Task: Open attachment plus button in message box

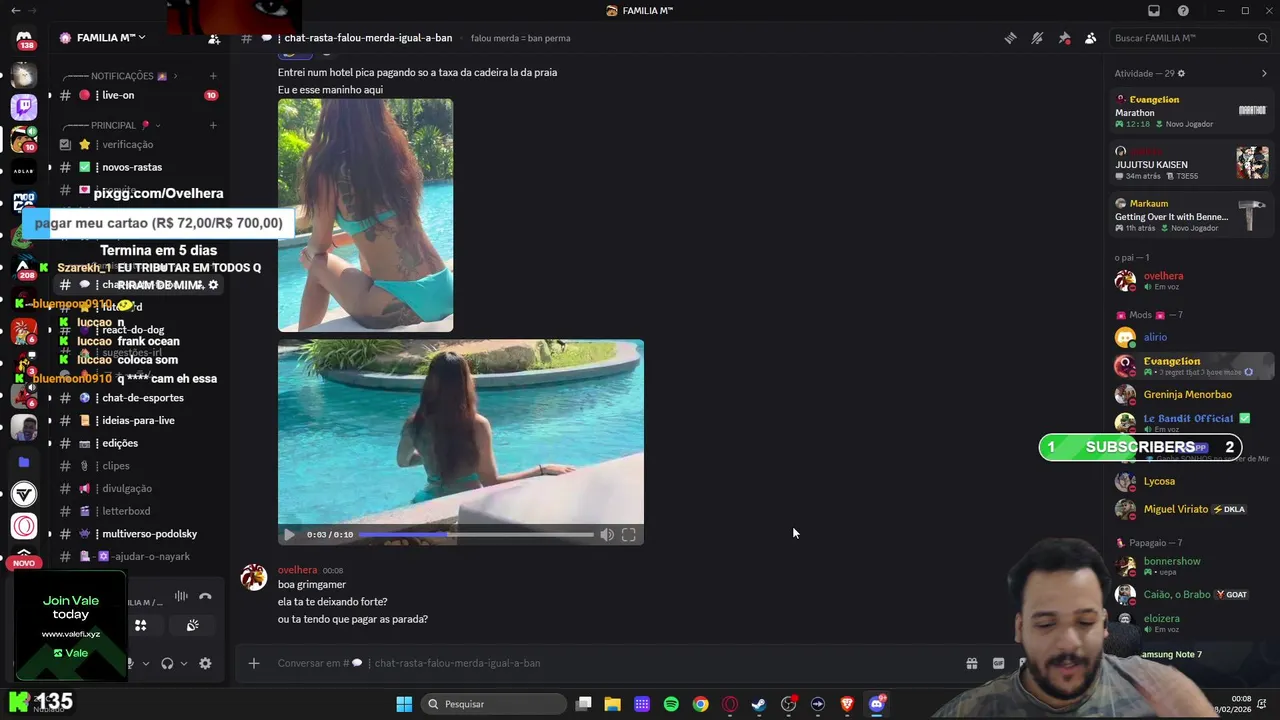Action: 254,663
